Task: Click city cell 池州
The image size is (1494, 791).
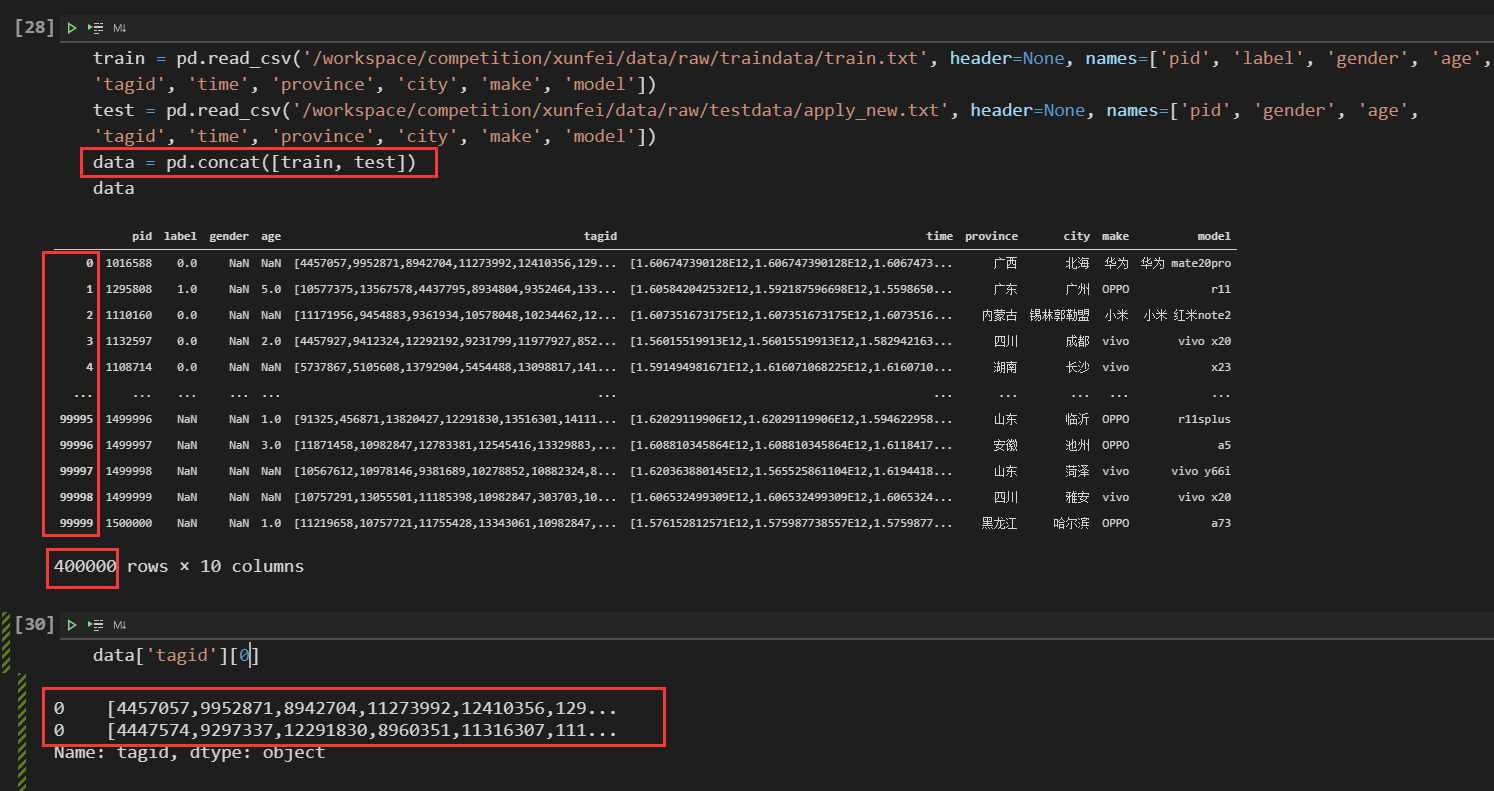Action: [1078, 445]
